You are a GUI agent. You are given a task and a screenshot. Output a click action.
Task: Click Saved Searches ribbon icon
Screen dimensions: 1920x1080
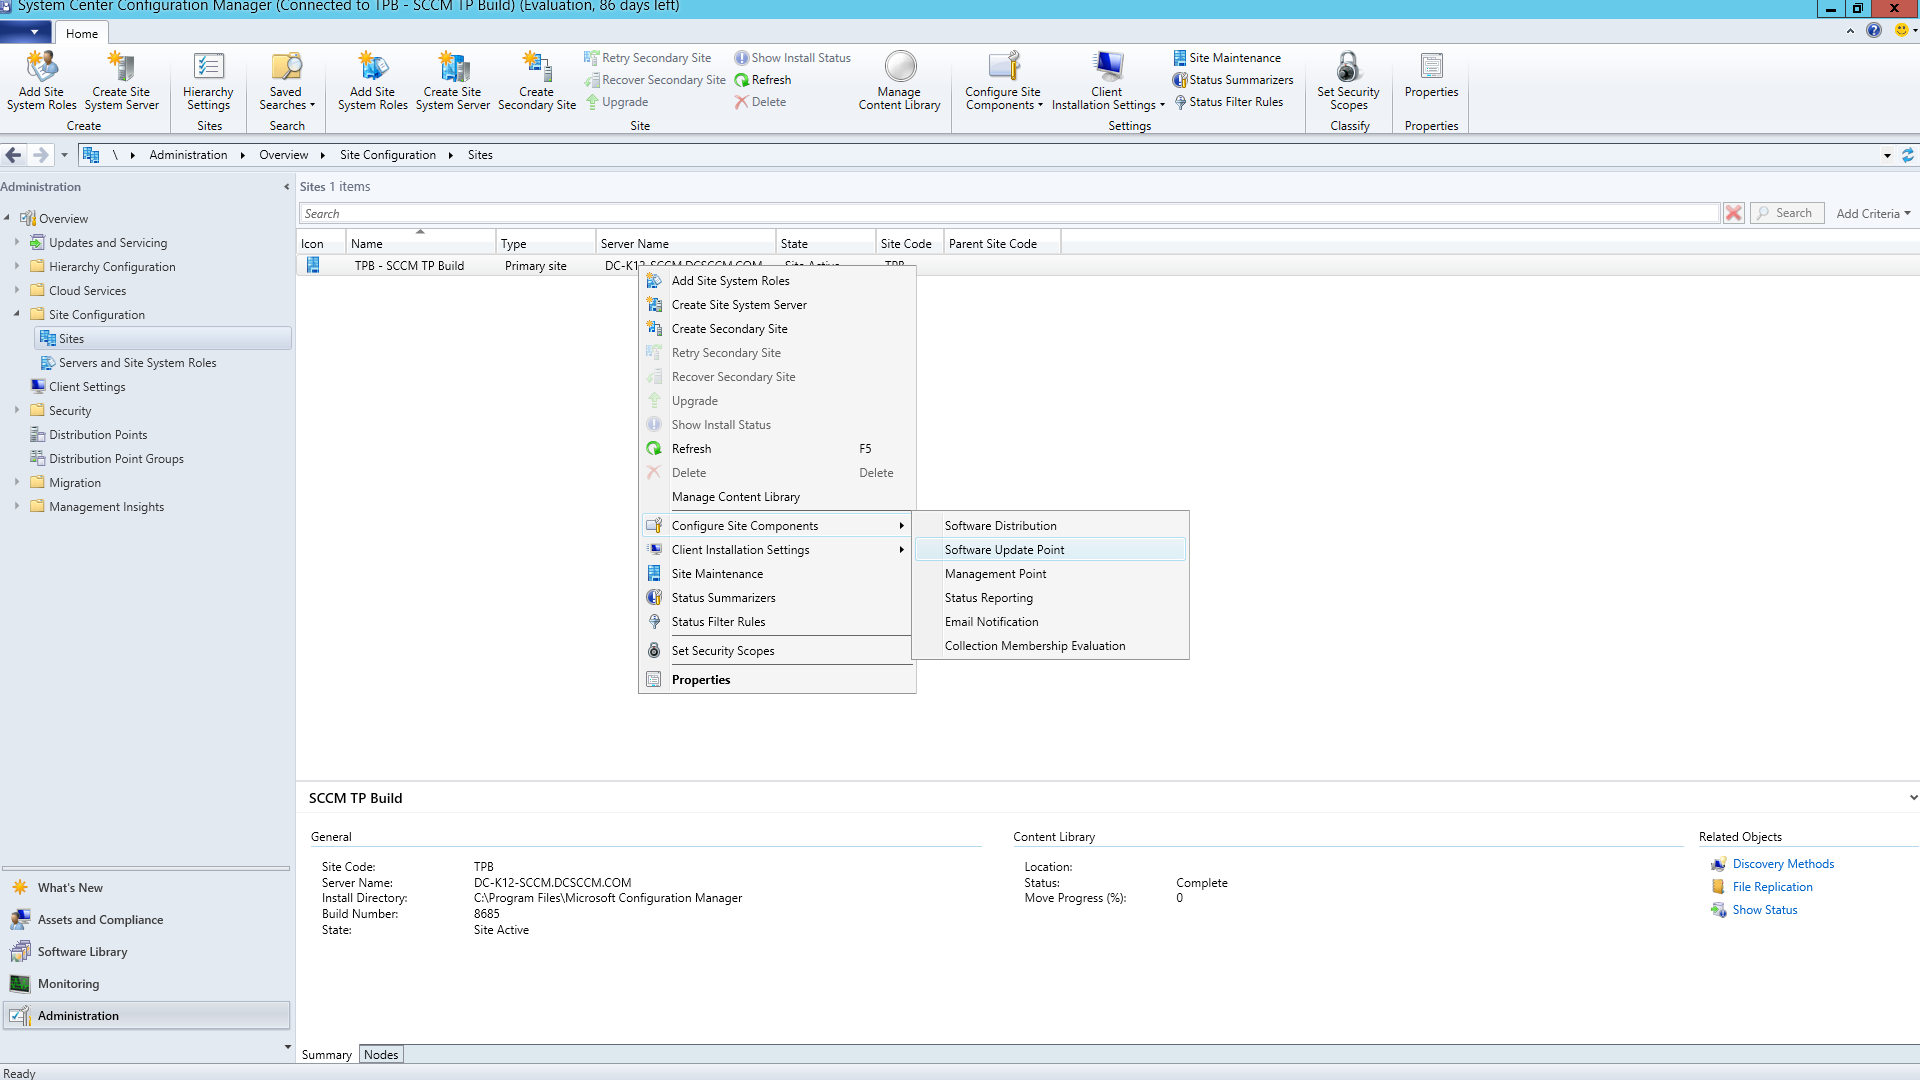coord(286,68)
